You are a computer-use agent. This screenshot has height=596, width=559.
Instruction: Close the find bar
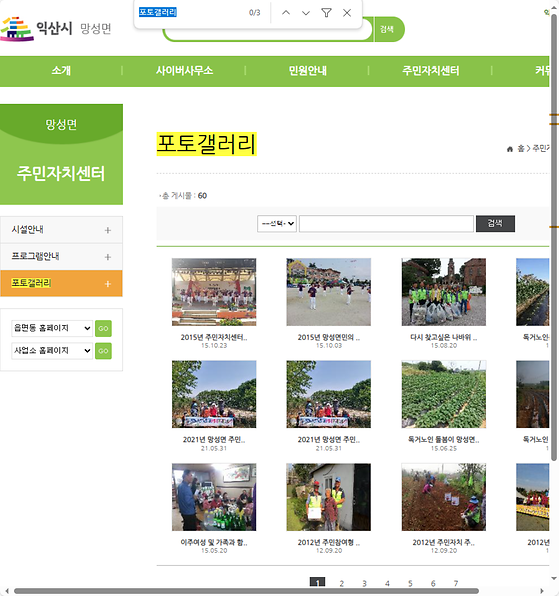point(347,13)
